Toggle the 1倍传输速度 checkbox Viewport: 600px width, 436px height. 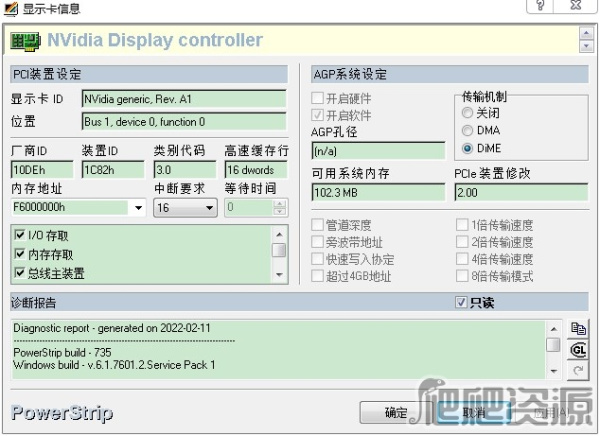pyautogui.click(x=462, y=225)
